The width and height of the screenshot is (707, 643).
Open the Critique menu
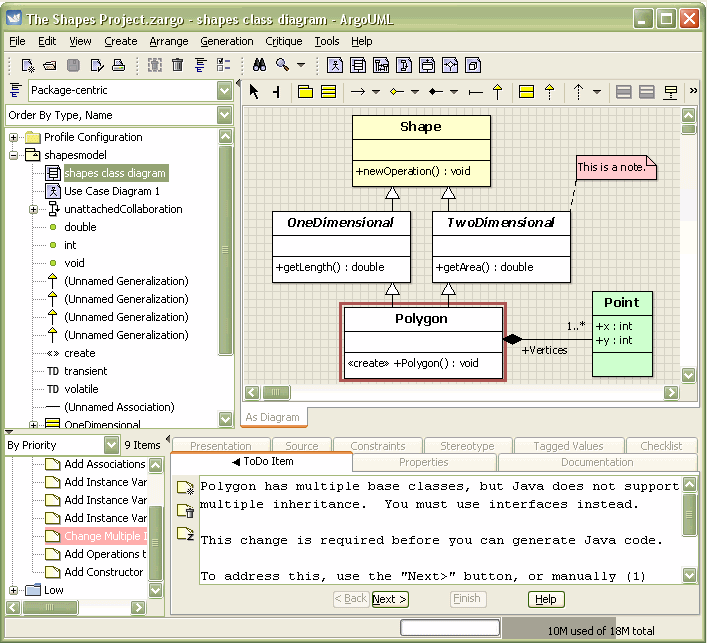pyautogui.click(x=283, y=41)
